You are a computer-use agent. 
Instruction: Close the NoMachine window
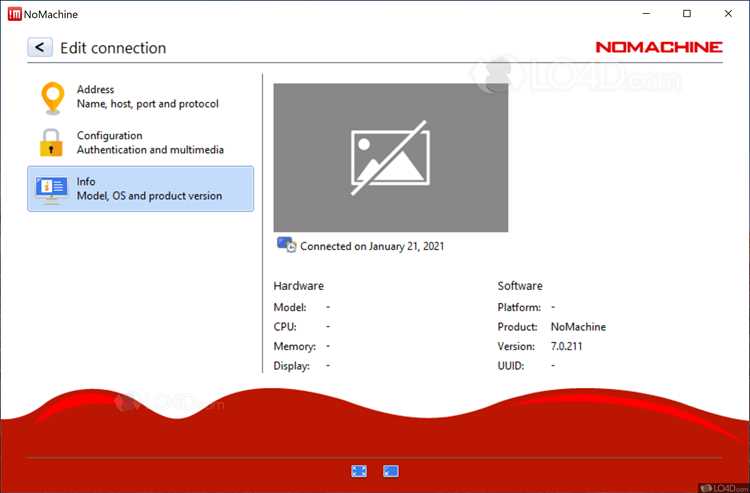[728, 14]
